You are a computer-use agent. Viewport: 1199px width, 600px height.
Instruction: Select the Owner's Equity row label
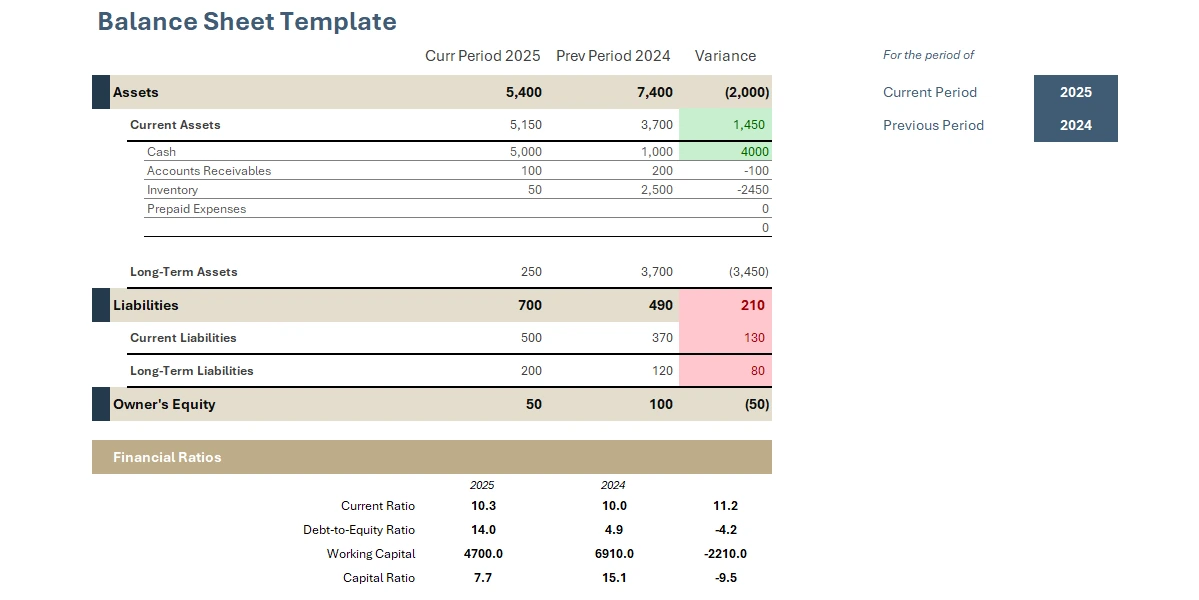tap(164, 404)
